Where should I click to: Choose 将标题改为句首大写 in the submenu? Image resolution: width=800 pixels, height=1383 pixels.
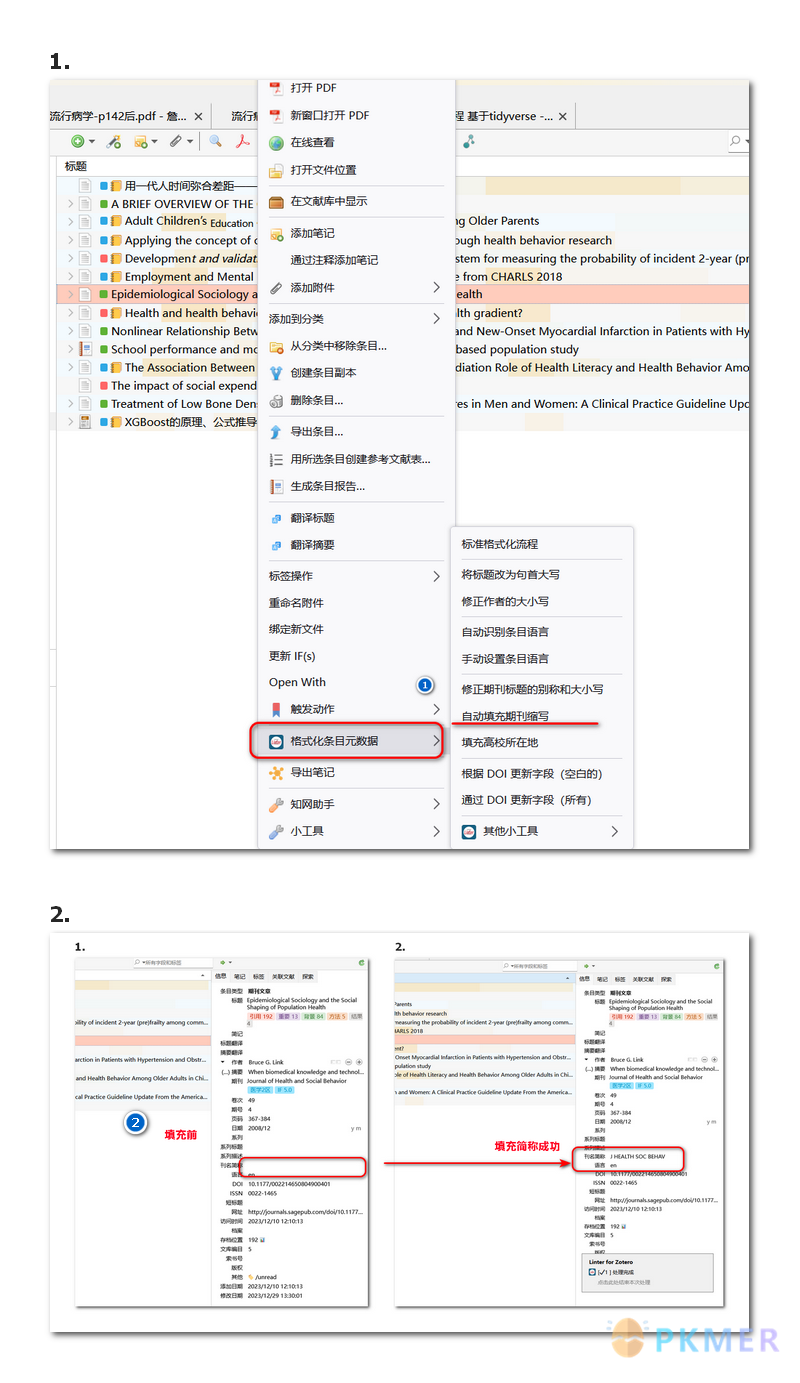510,574
